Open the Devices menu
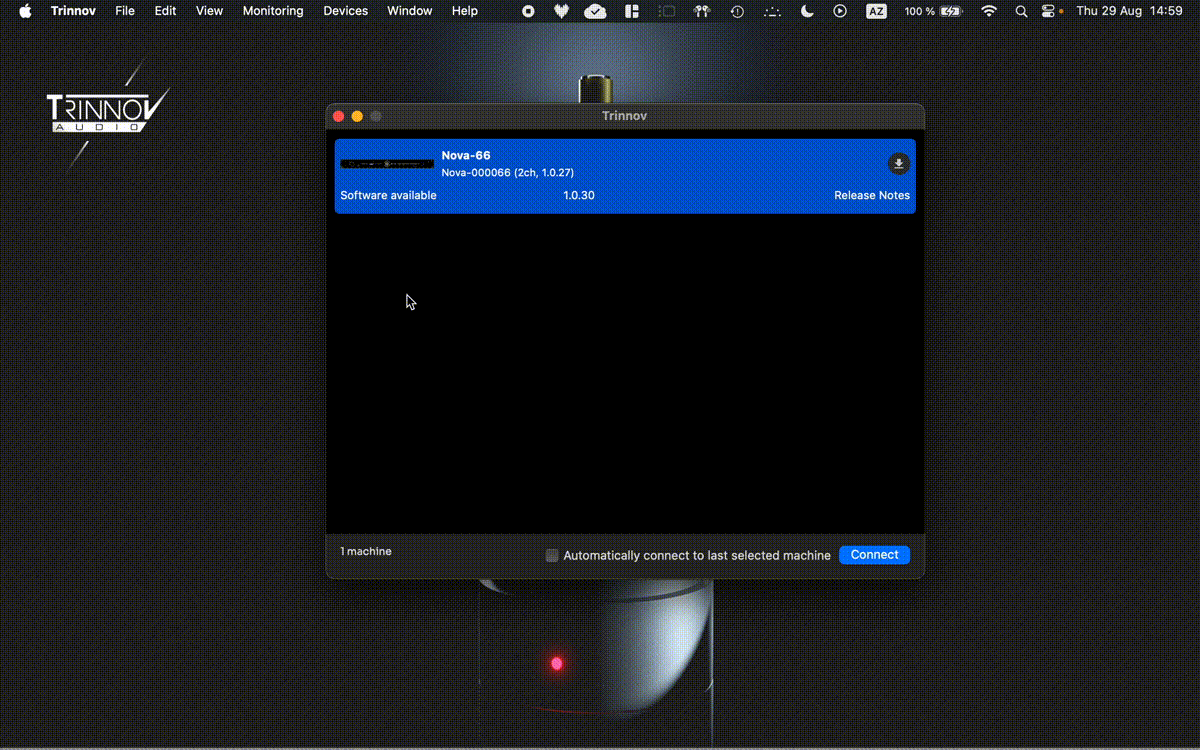Screen dimensions: 1200x750 point(345,11)
